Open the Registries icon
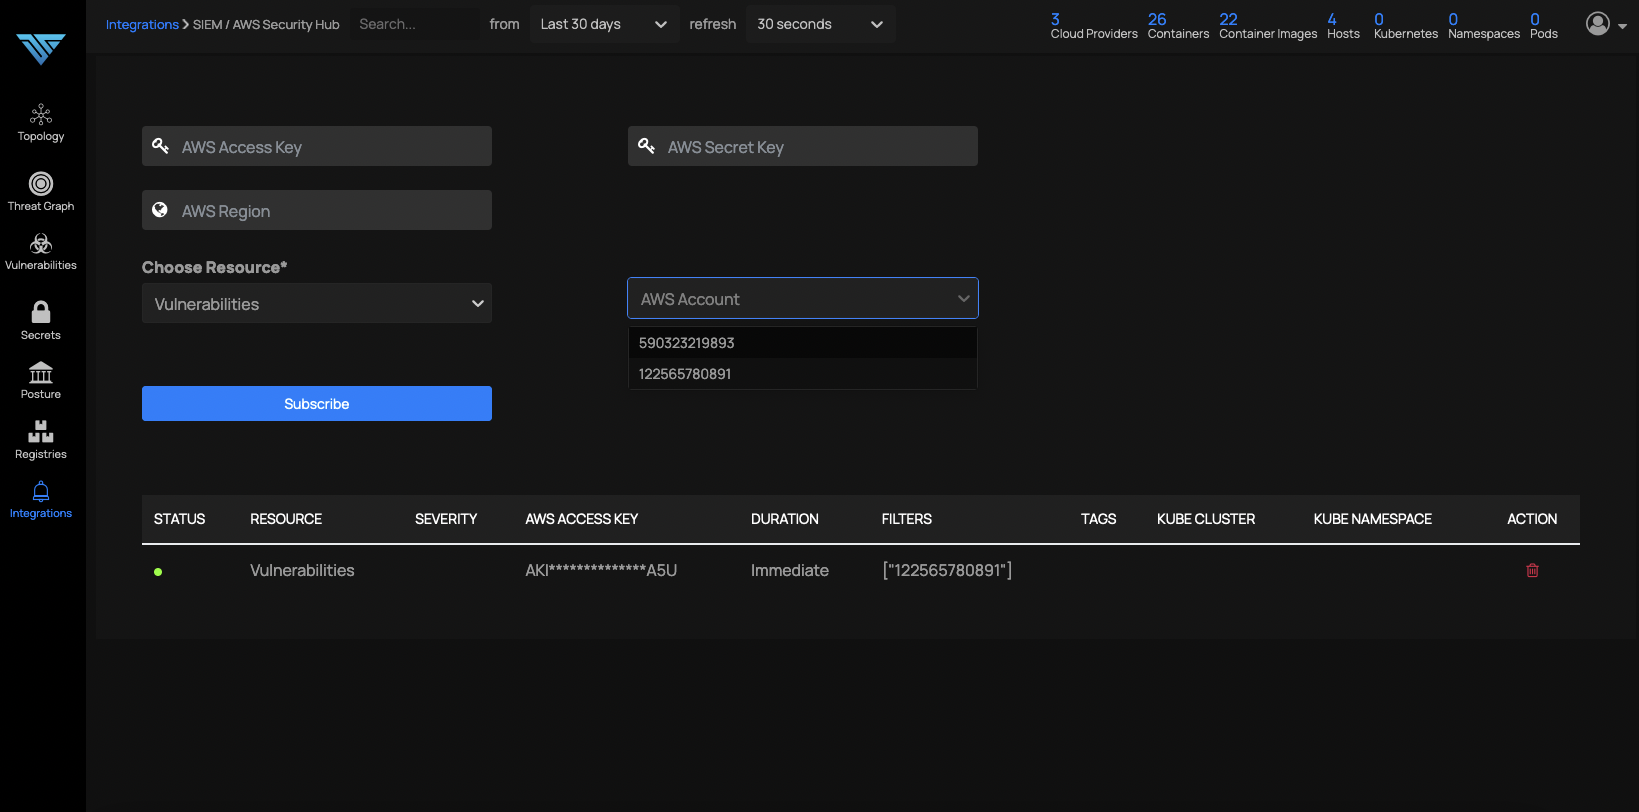Image resolution: width=1639 pixels, height=812 pixels. [x=41, y=432]
